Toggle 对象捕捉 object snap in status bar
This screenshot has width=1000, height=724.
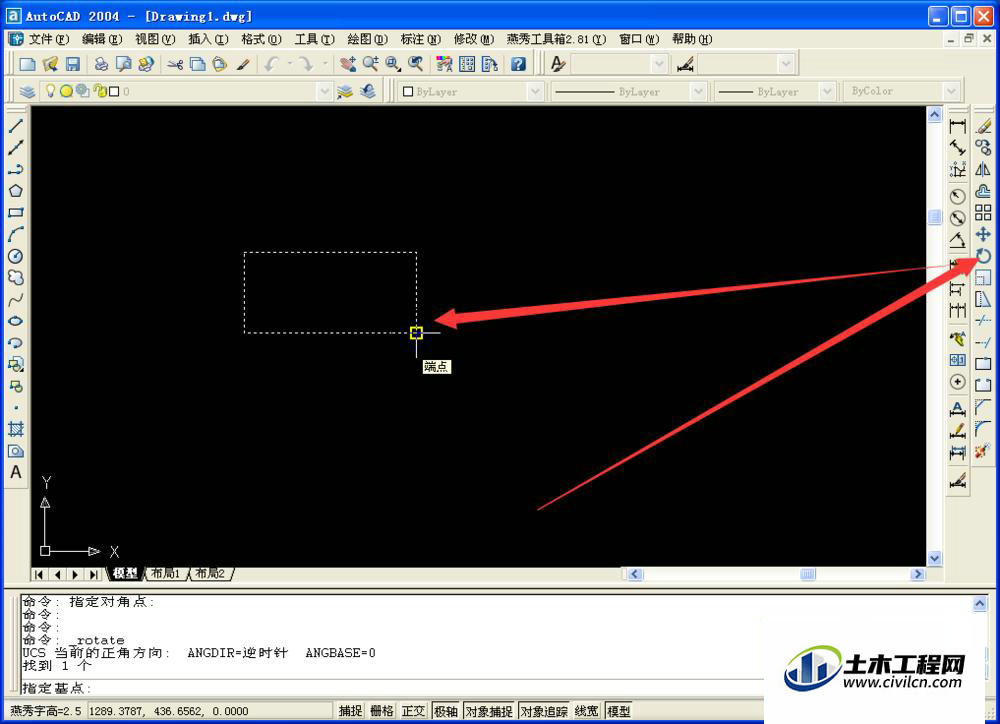pos(489,711)
